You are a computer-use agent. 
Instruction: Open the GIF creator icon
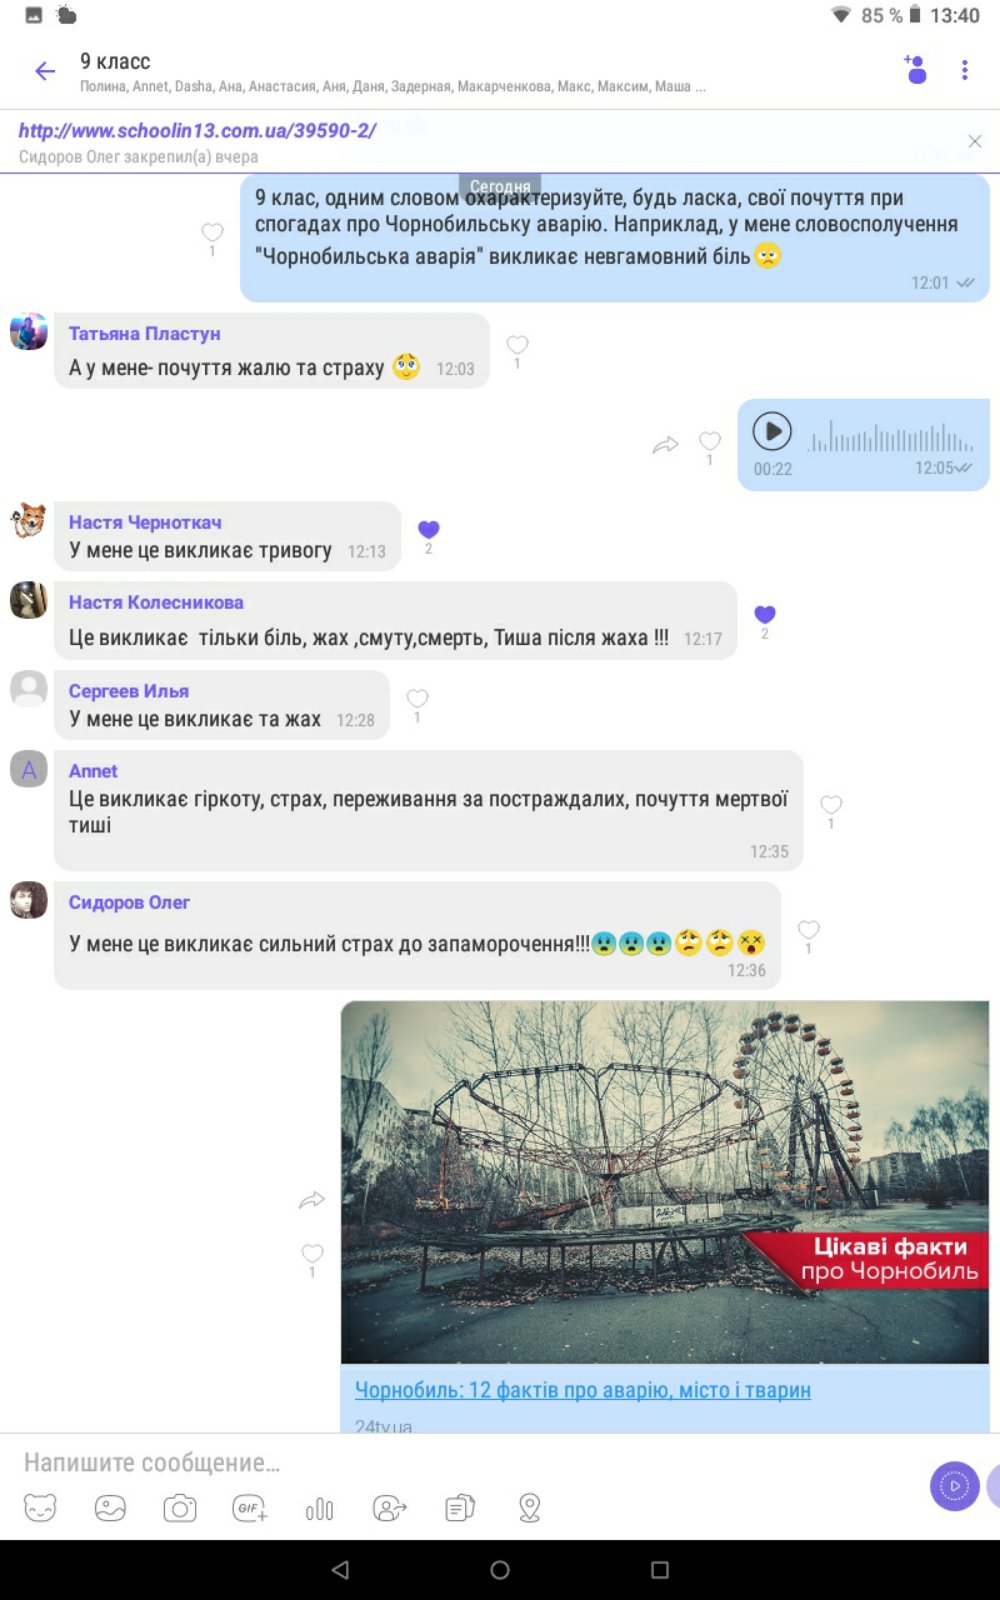point(250,1508)
